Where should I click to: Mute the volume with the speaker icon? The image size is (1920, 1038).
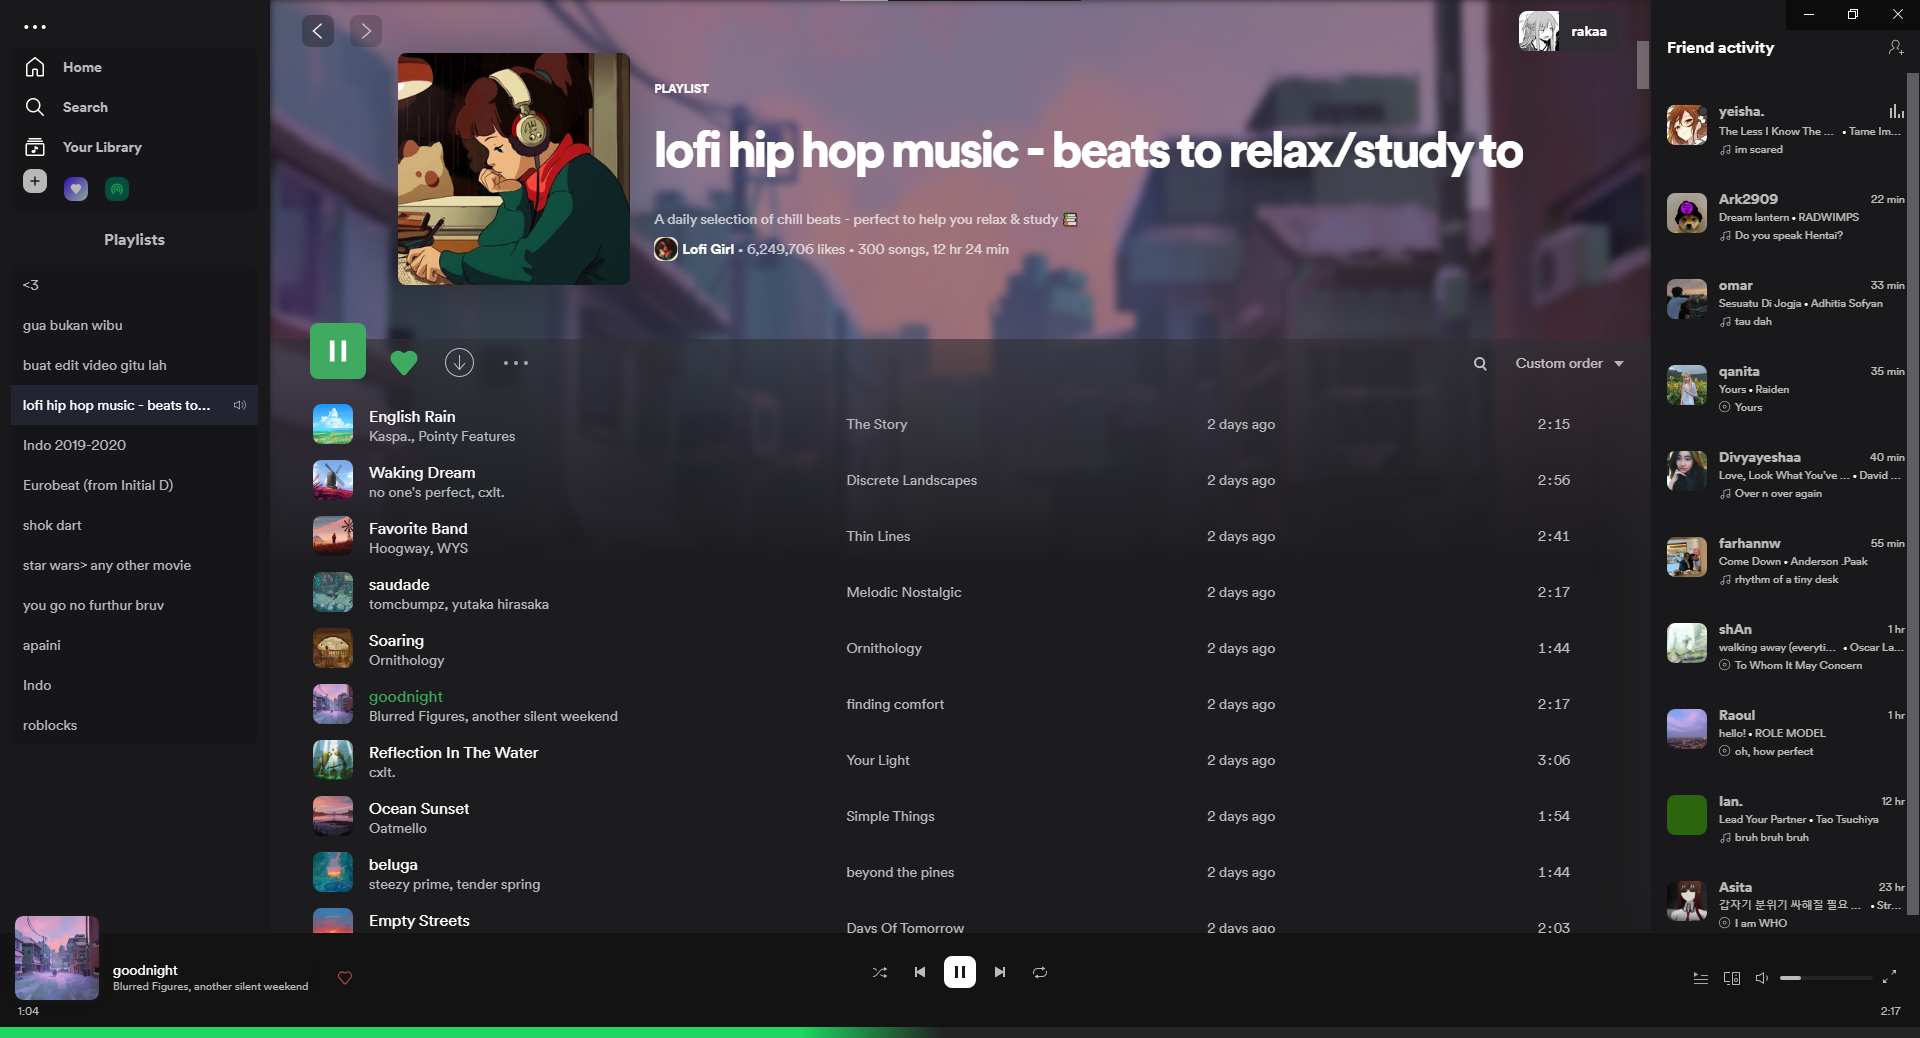tap(1762, 978)
